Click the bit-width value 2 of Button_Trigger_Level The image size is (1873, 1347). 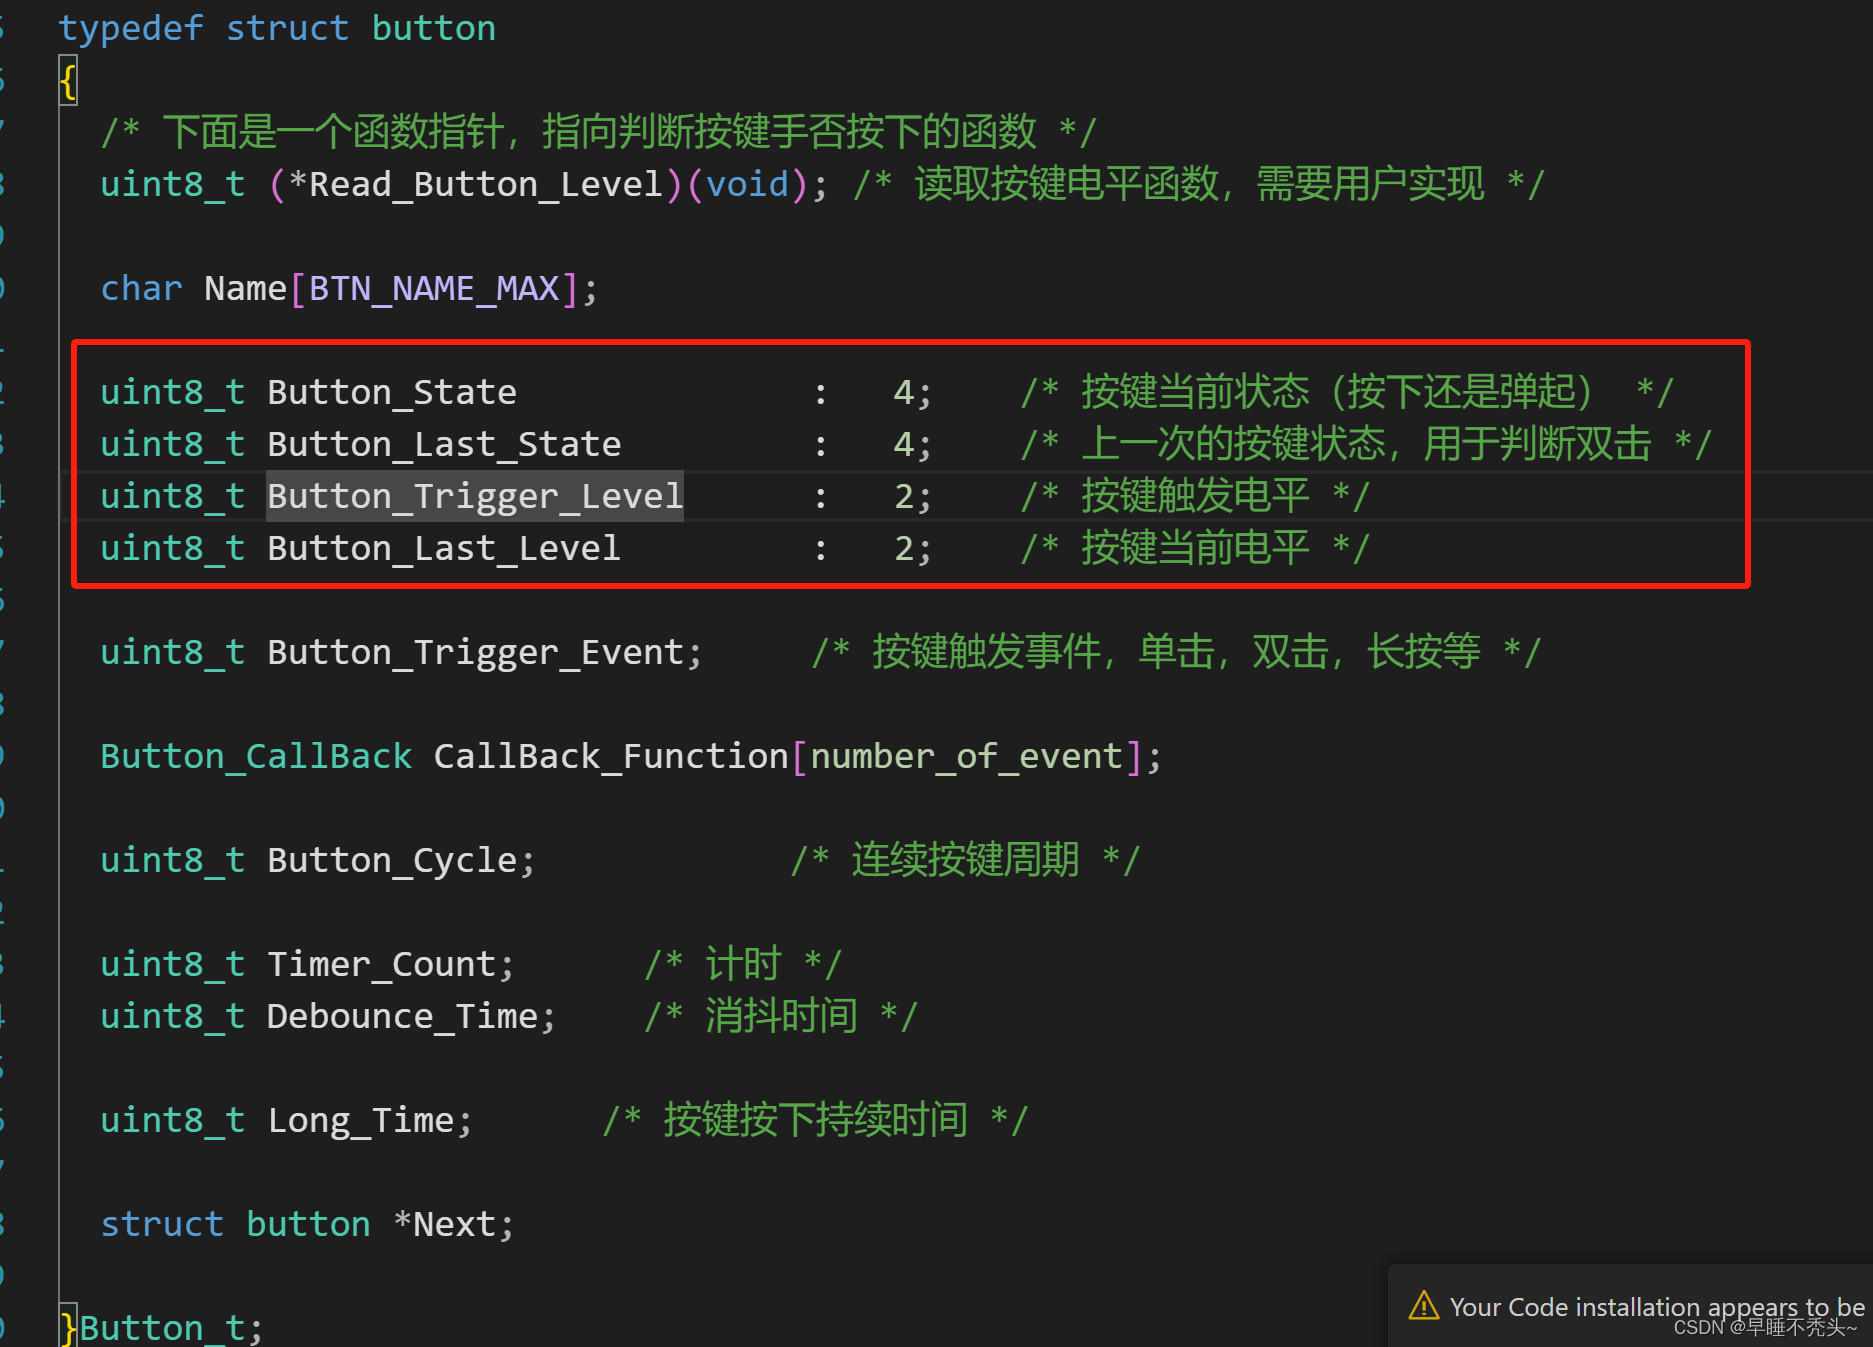[x=903, y=496]
